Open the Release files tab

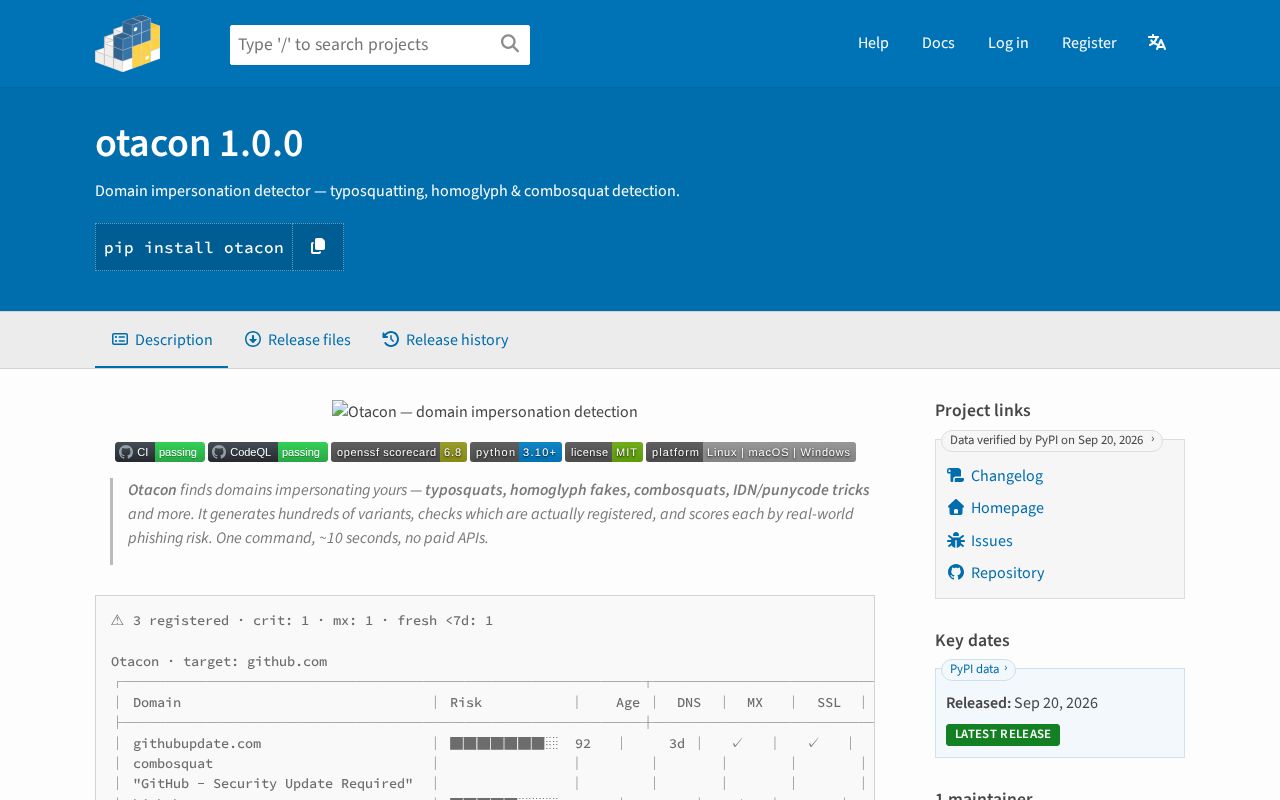point(298,340)
